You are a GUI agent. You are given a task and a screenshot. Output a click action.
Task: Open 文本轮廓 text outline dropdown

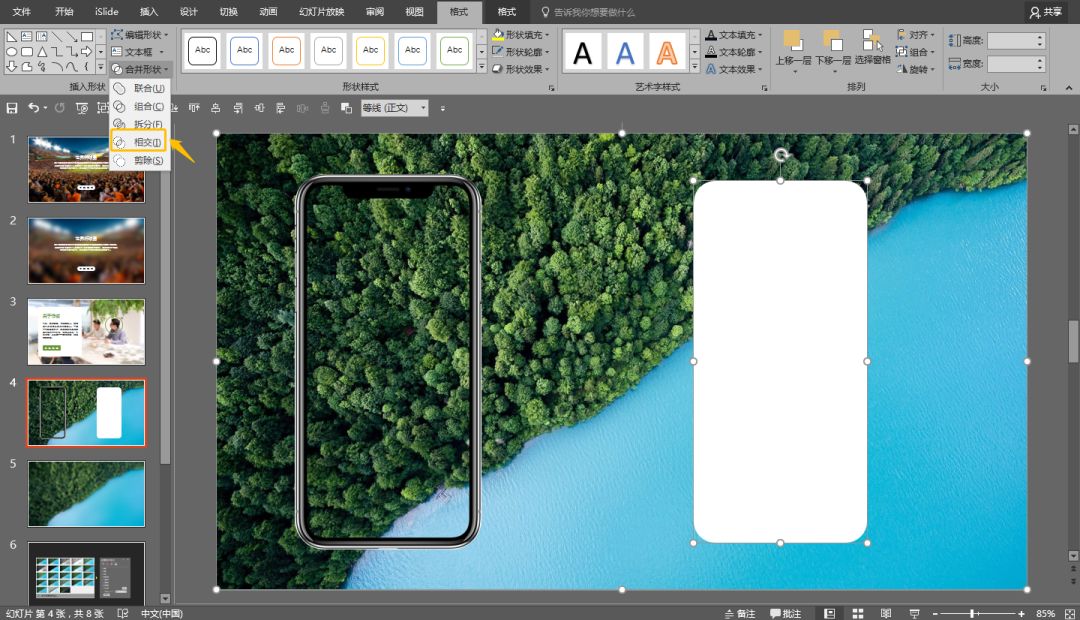point(734,52)
